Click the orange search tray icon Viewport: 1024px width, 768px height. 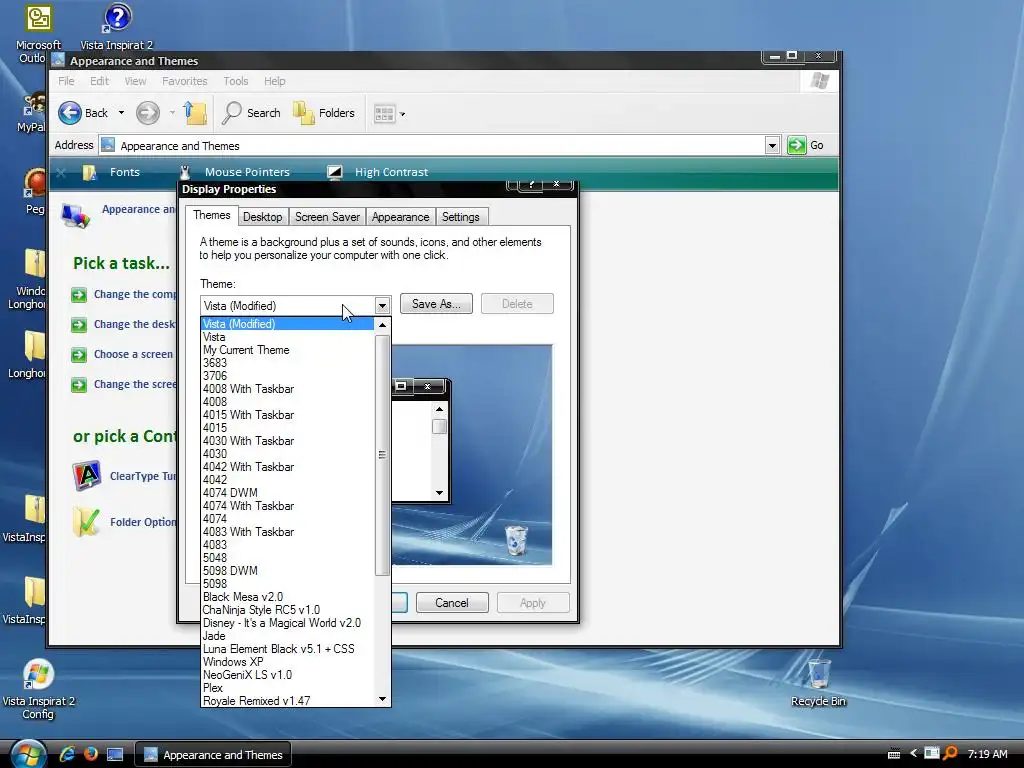coord(950,754)
